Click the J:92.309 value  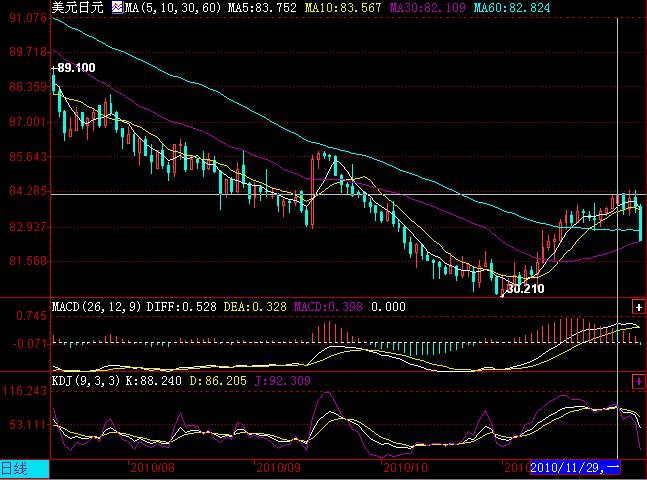(282, 381)
